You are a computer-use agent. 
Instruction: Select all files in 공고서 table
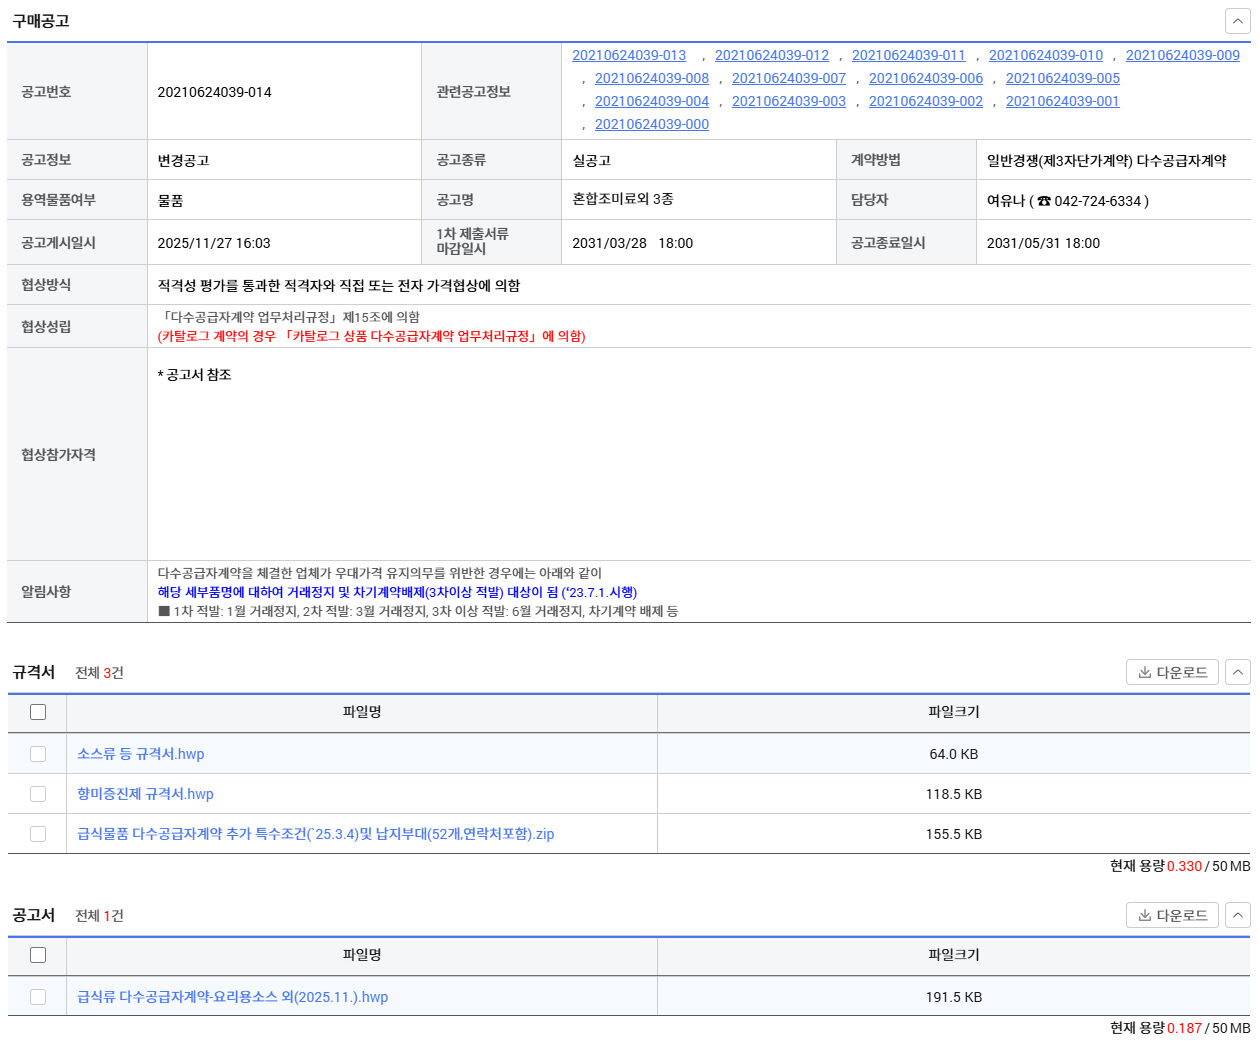(x=38, y=955)
